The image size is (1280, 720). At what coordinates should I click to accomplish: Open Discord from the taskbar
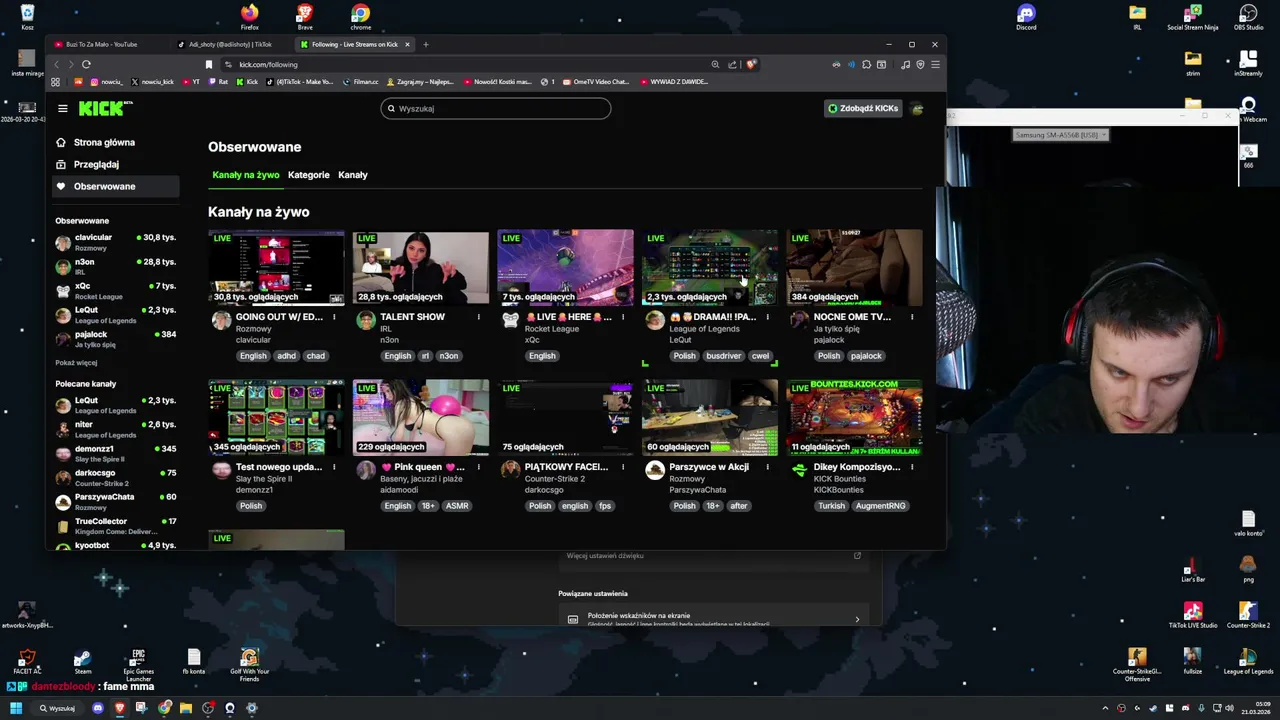click(98, 708)
